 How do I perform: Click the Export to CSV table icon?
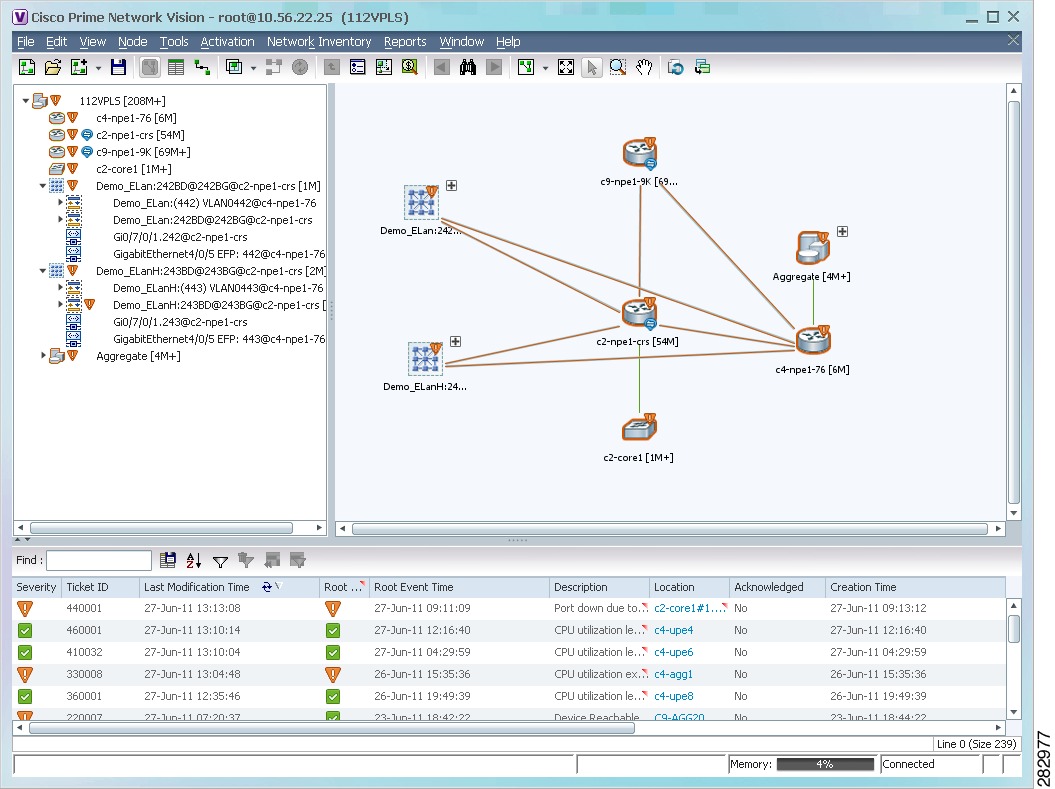click(x=168, y=560)
